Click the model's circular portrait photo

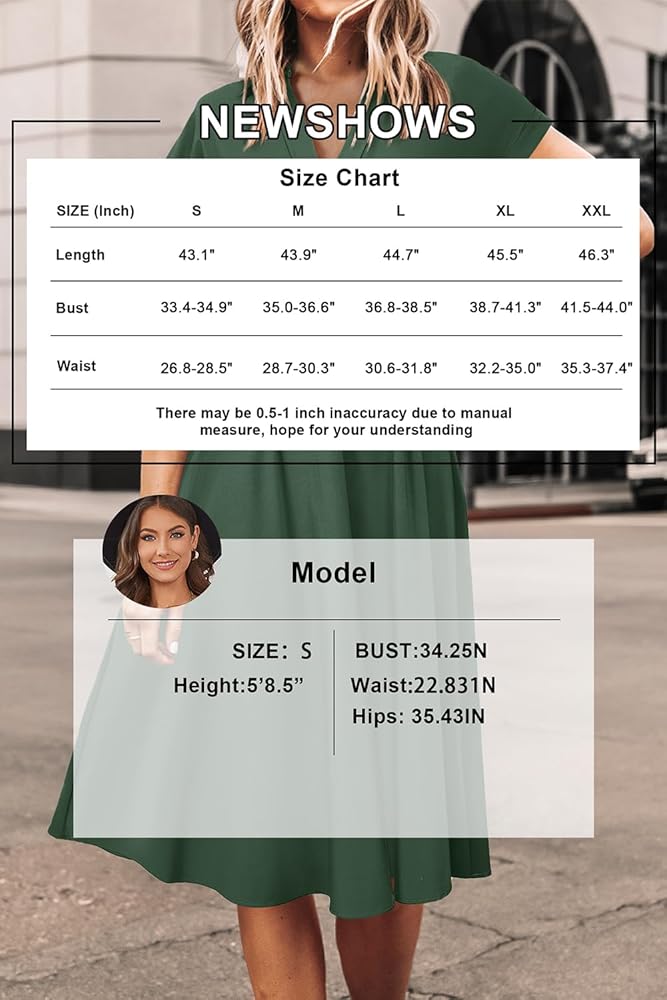pyautogui.click(x=161, y=551)
